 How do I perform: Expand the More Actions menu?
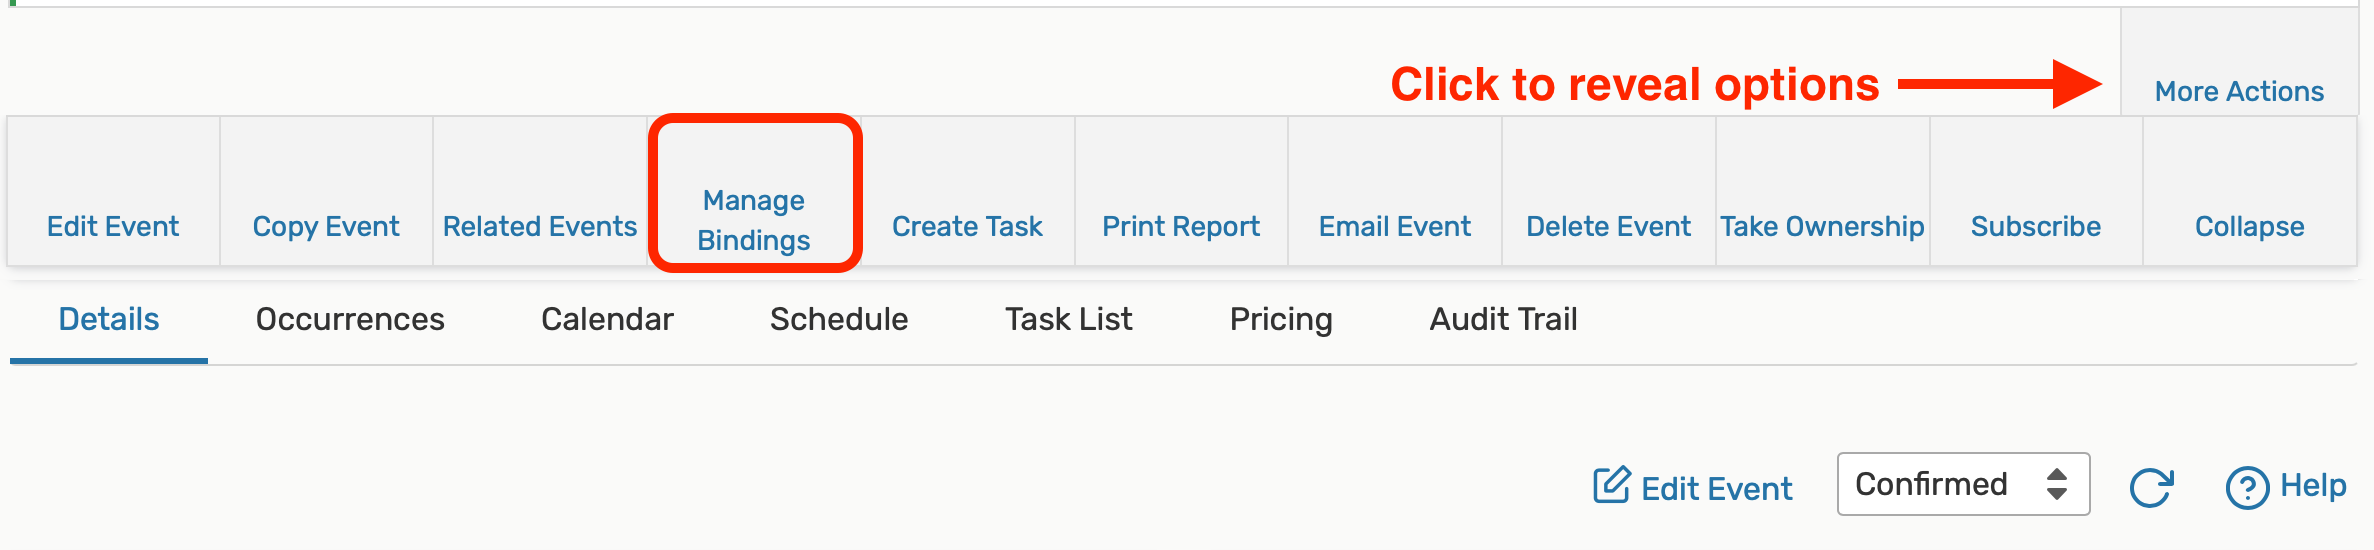(2239, 91)
